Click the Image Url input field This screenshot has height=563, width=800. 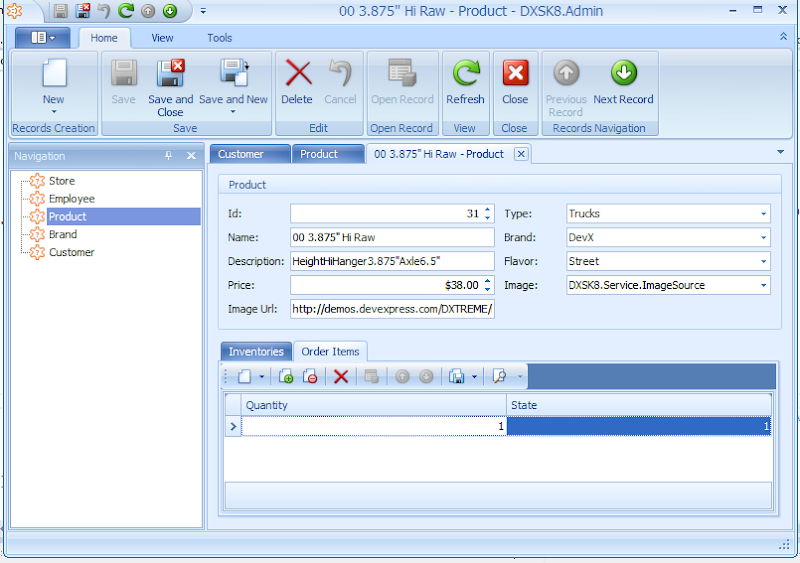pos(392,310)
